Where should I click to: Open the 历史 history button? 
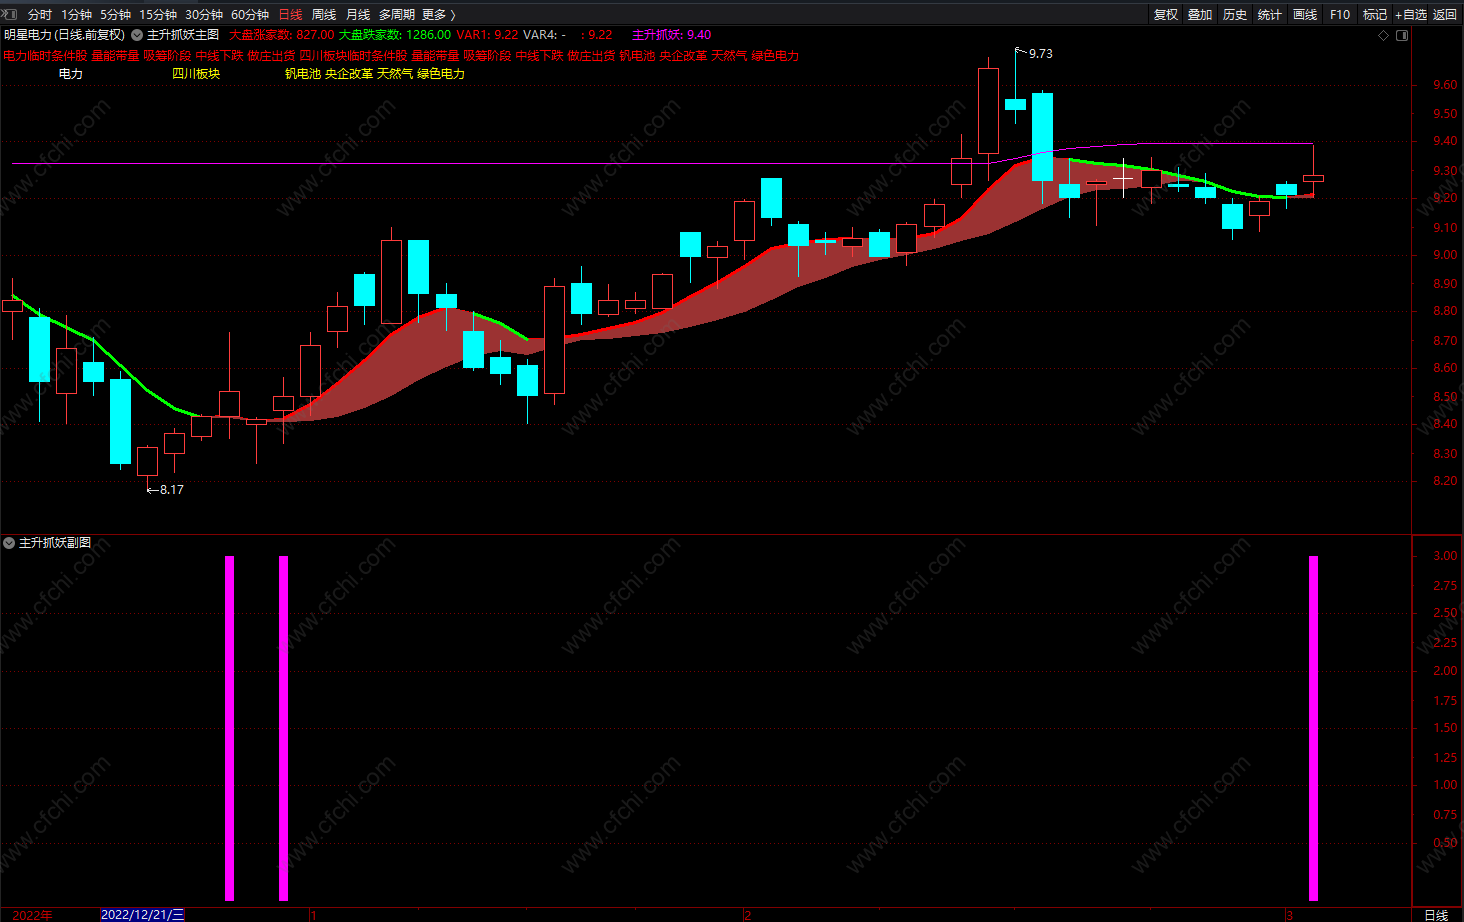coord(1235,15)
